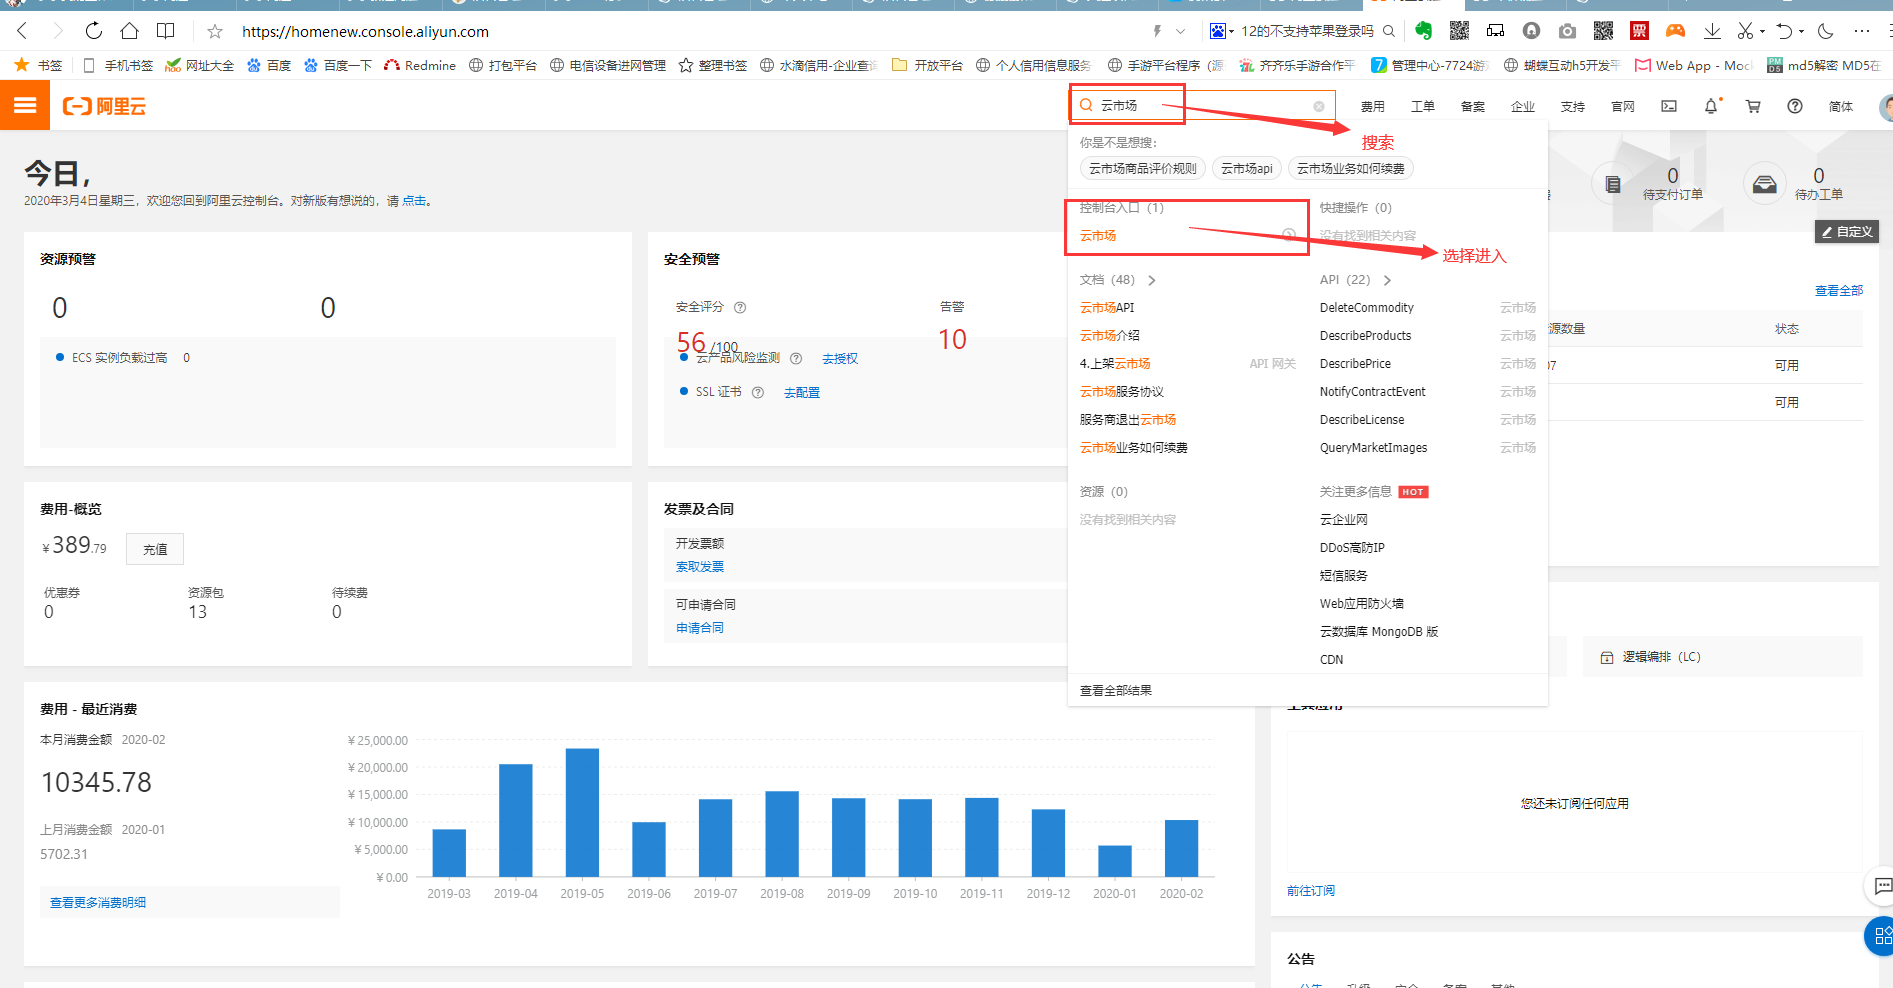This screenshot has width=1893, height=988.
Task: Toggle browser night mode moon icon
Action: tap(1826, 31)
